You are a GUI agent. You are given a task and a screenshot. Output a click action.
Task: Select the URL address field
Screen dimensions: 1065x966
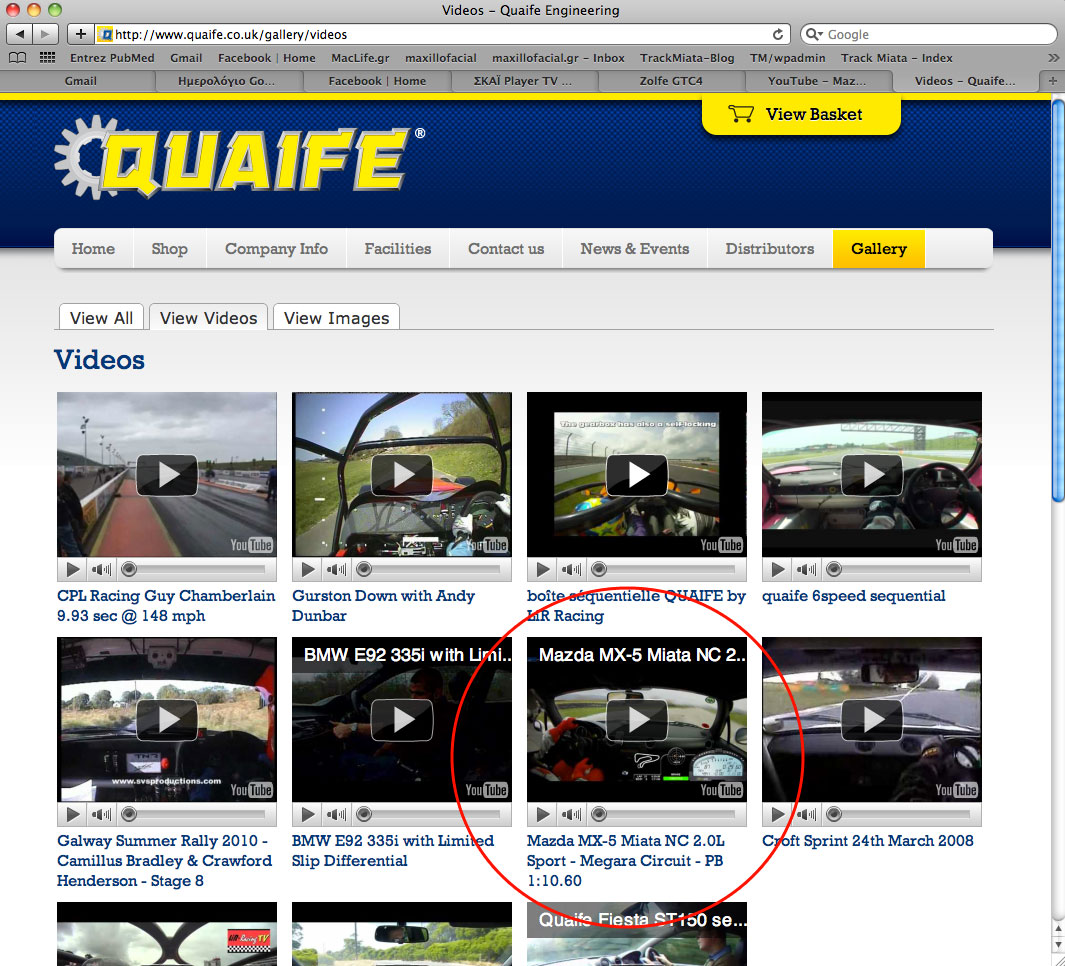click(435, 34)
